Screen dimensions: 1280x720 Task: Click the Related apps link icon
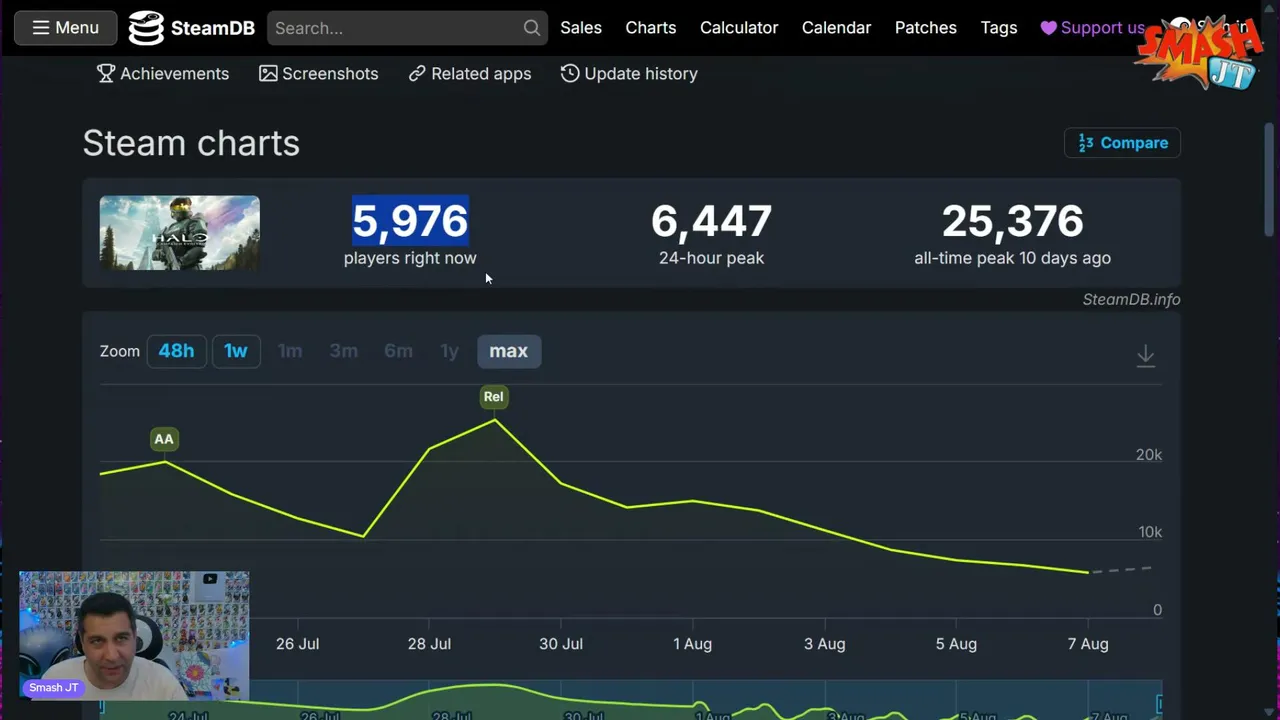[417, 74]
